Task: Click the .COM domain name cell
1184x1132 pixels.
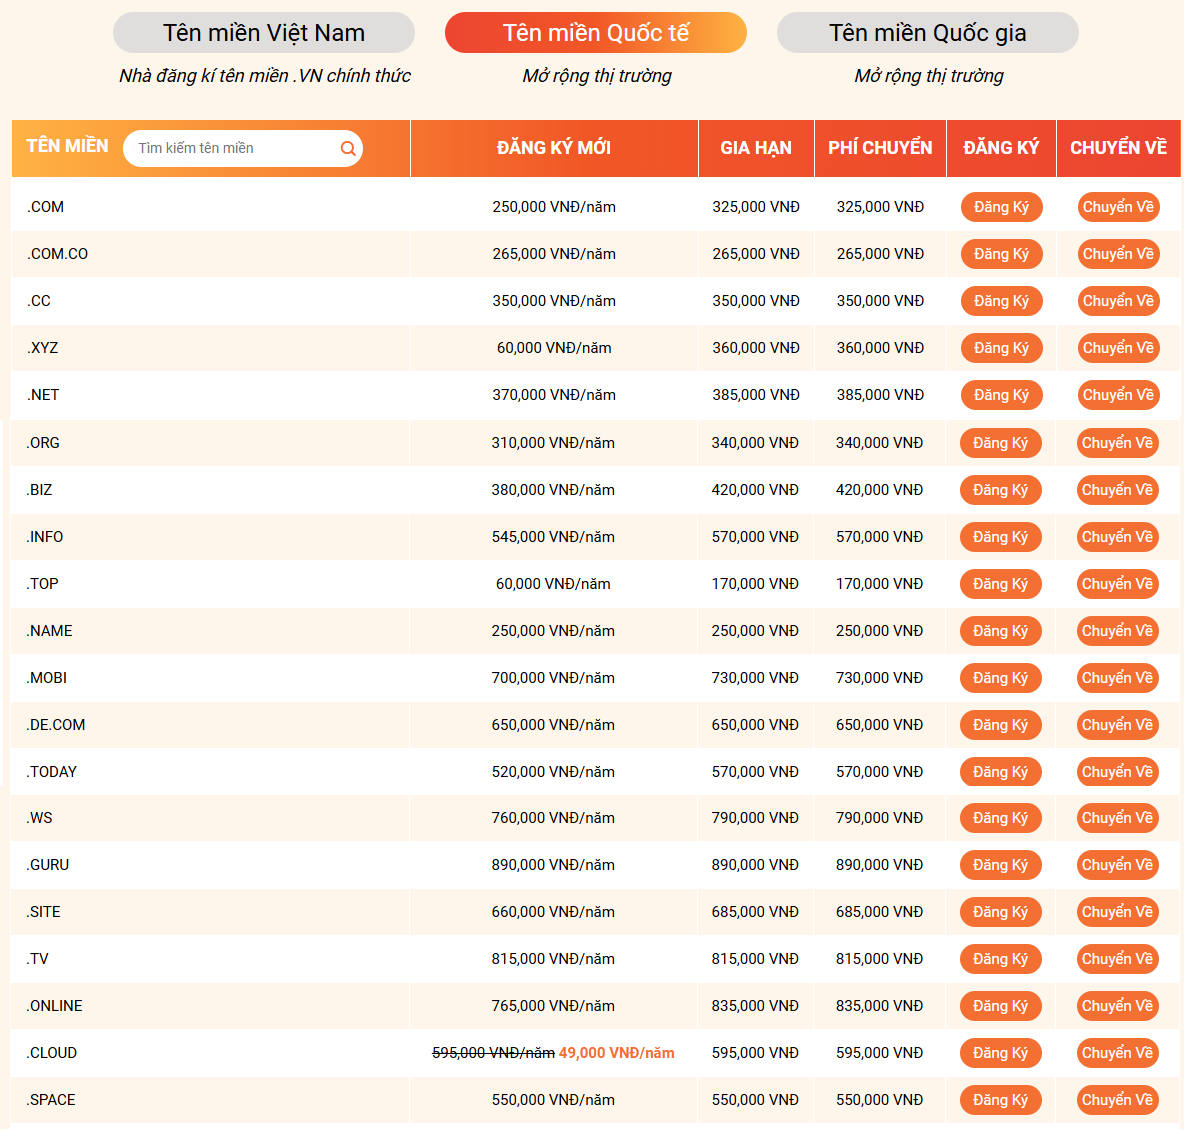Action: 211,207
